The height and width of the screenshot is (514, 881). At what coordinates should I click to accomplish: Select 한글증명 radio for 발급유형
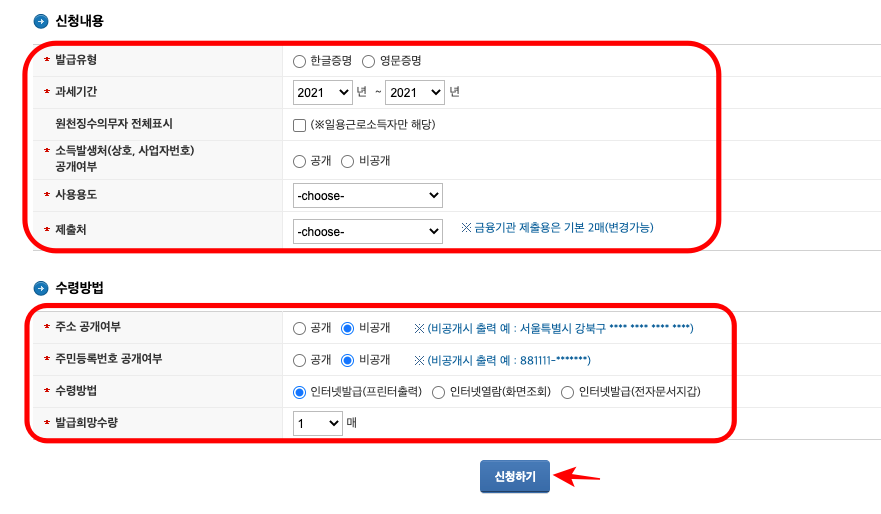coord(299,61)
